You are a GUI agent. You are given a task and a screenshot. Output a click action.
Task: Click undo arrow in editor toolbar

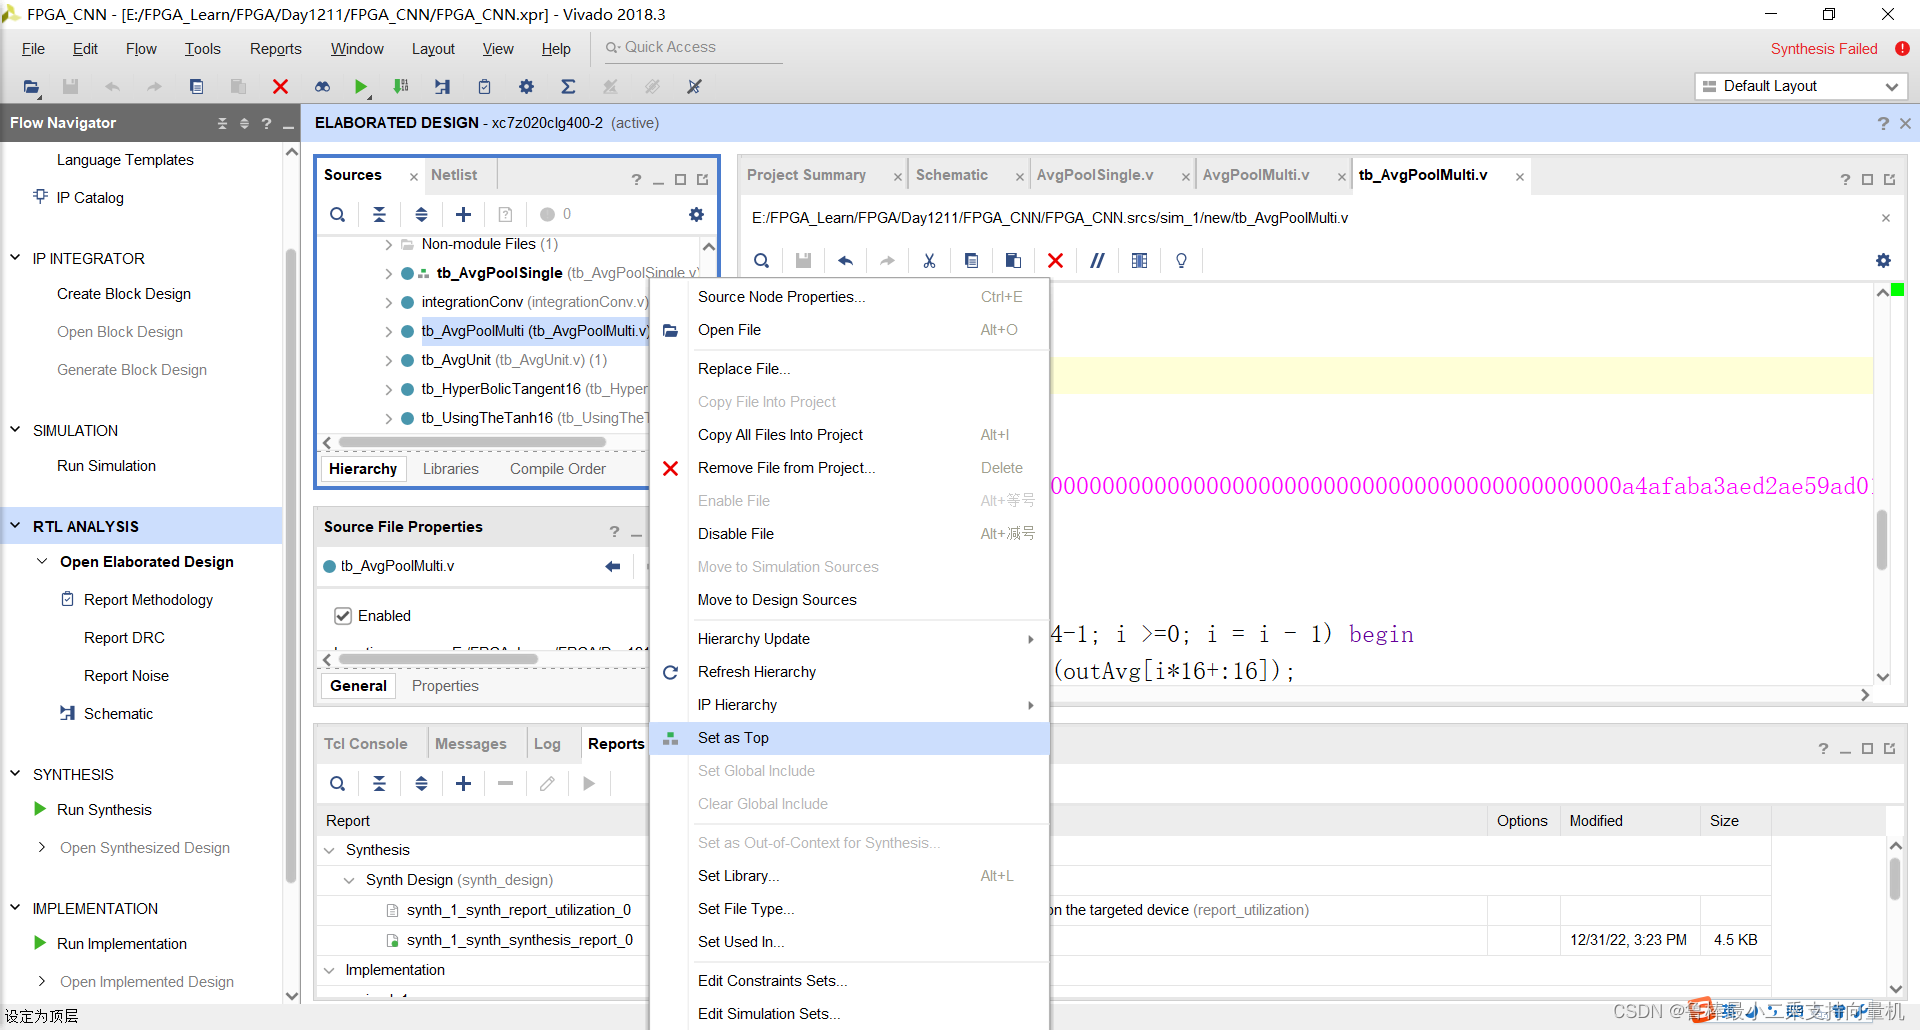pos(845,260)
